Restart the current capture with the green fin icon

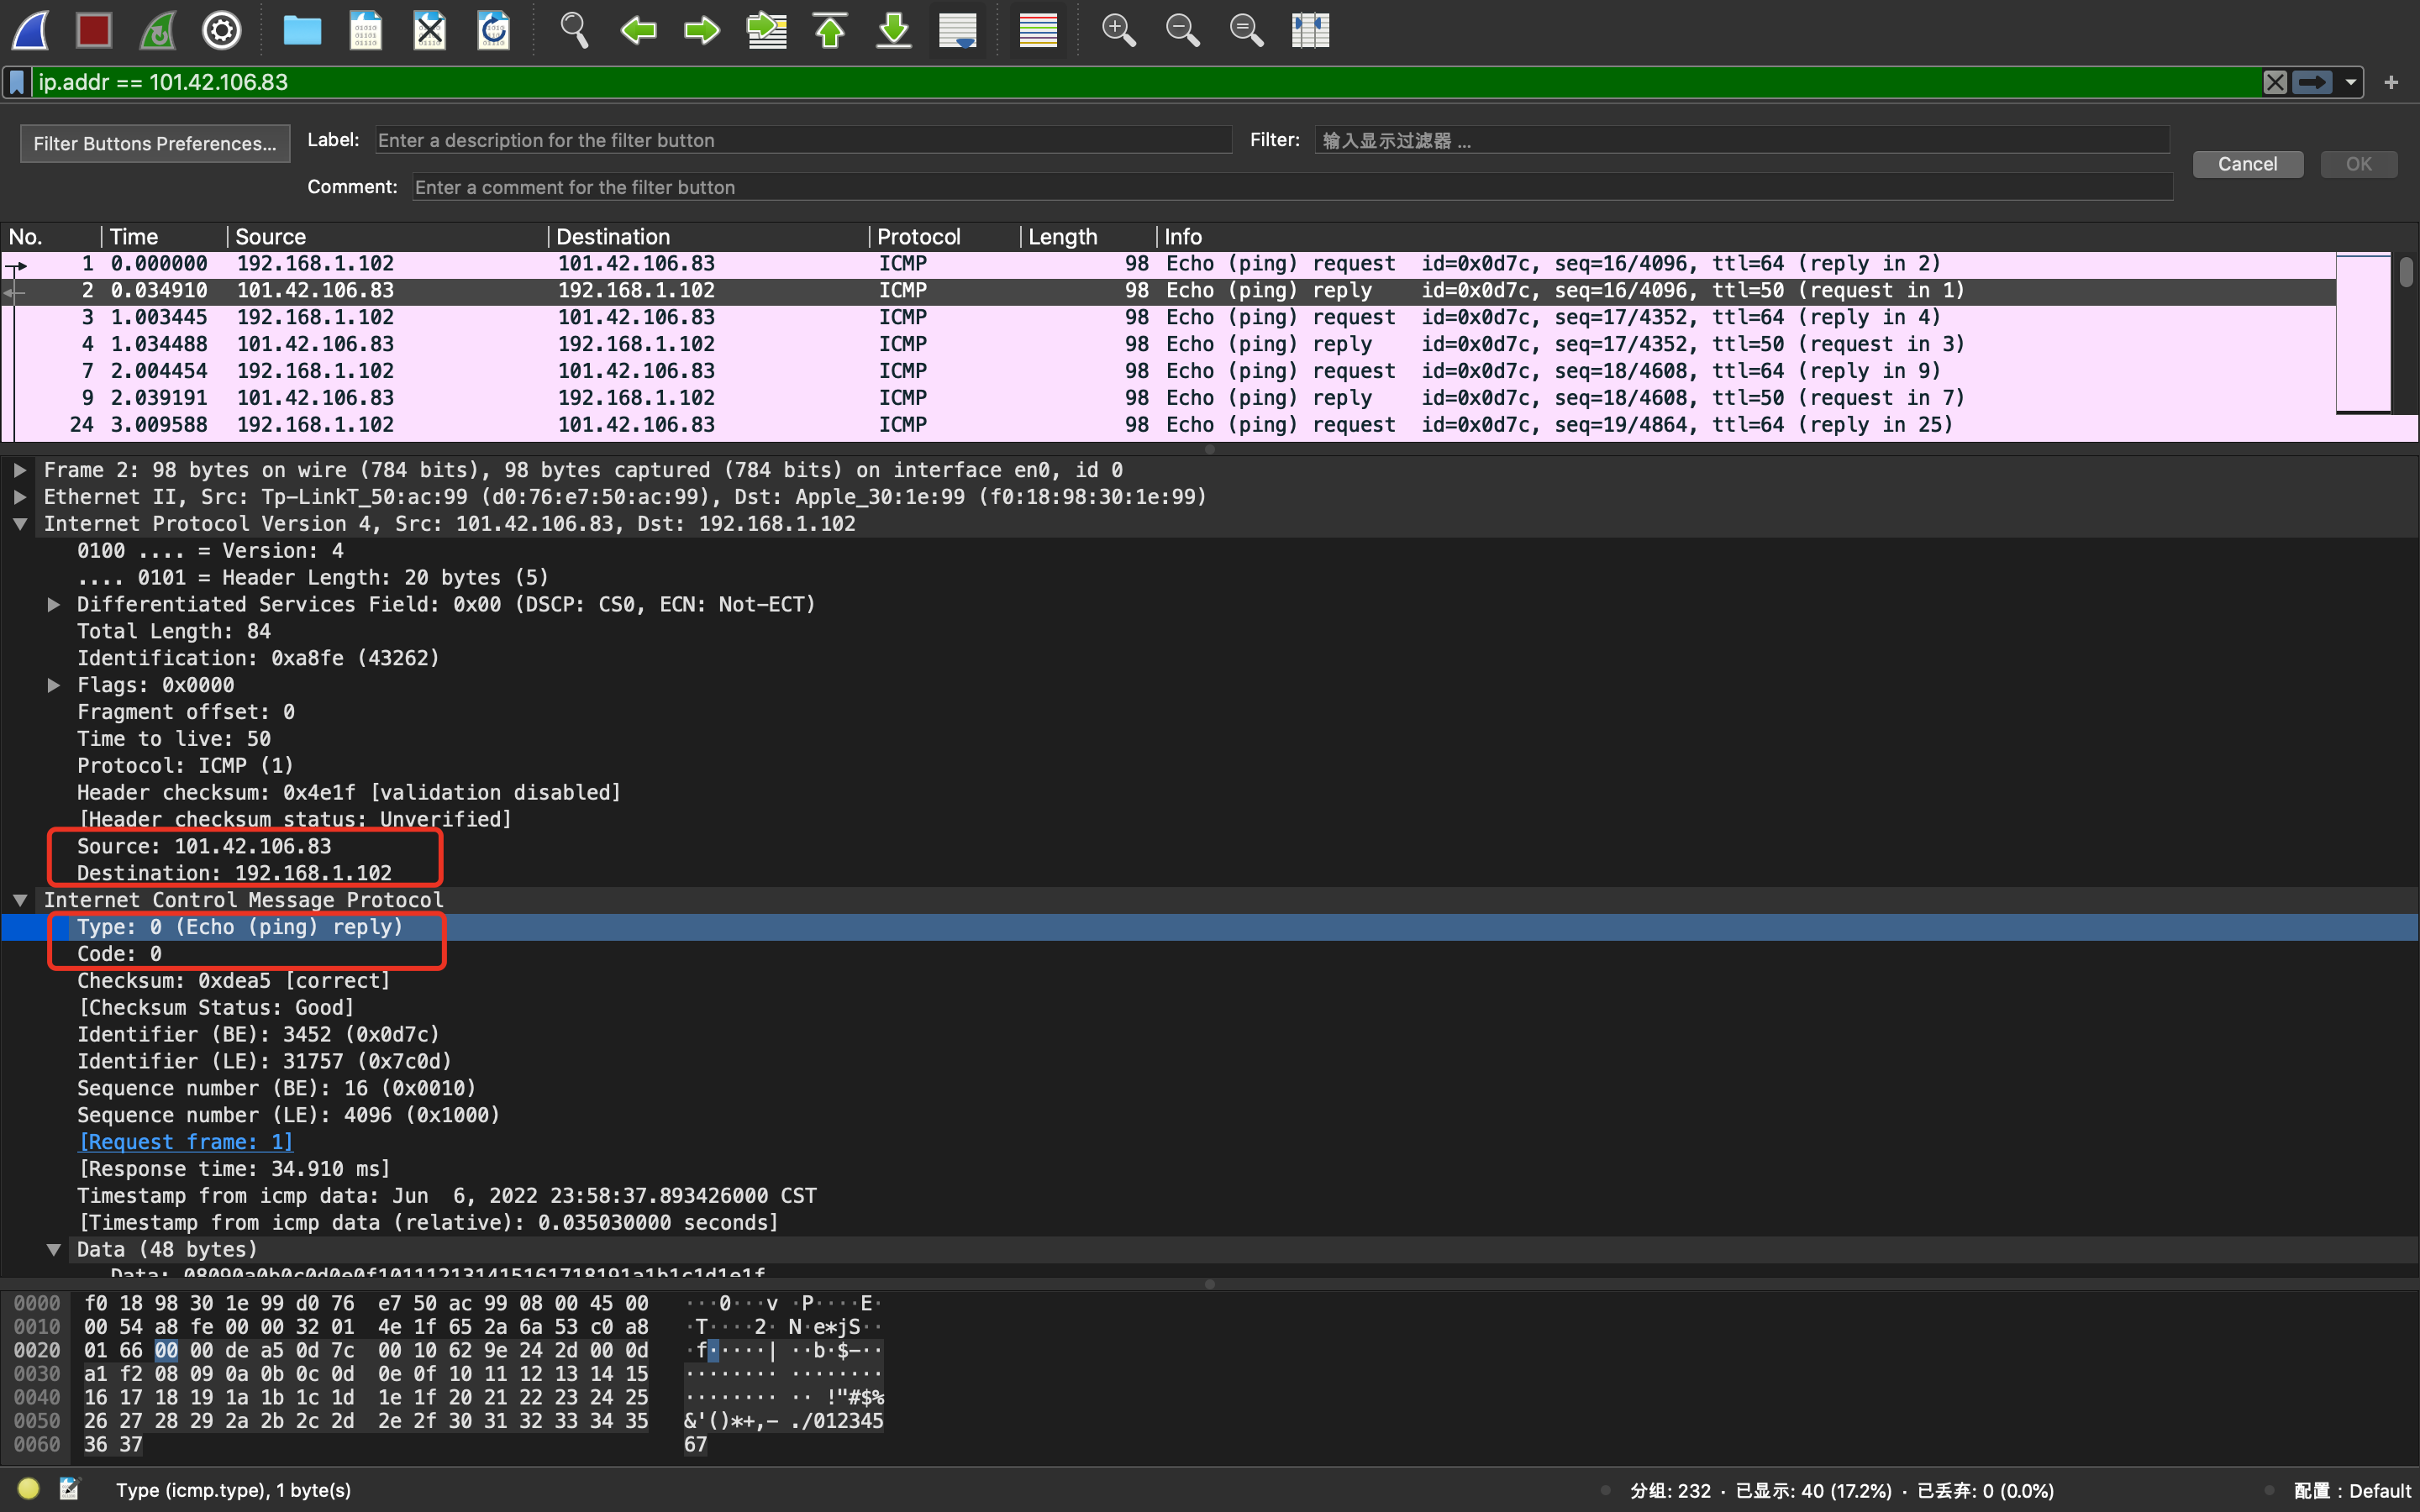pyautogui.click(x=158, y=31)
